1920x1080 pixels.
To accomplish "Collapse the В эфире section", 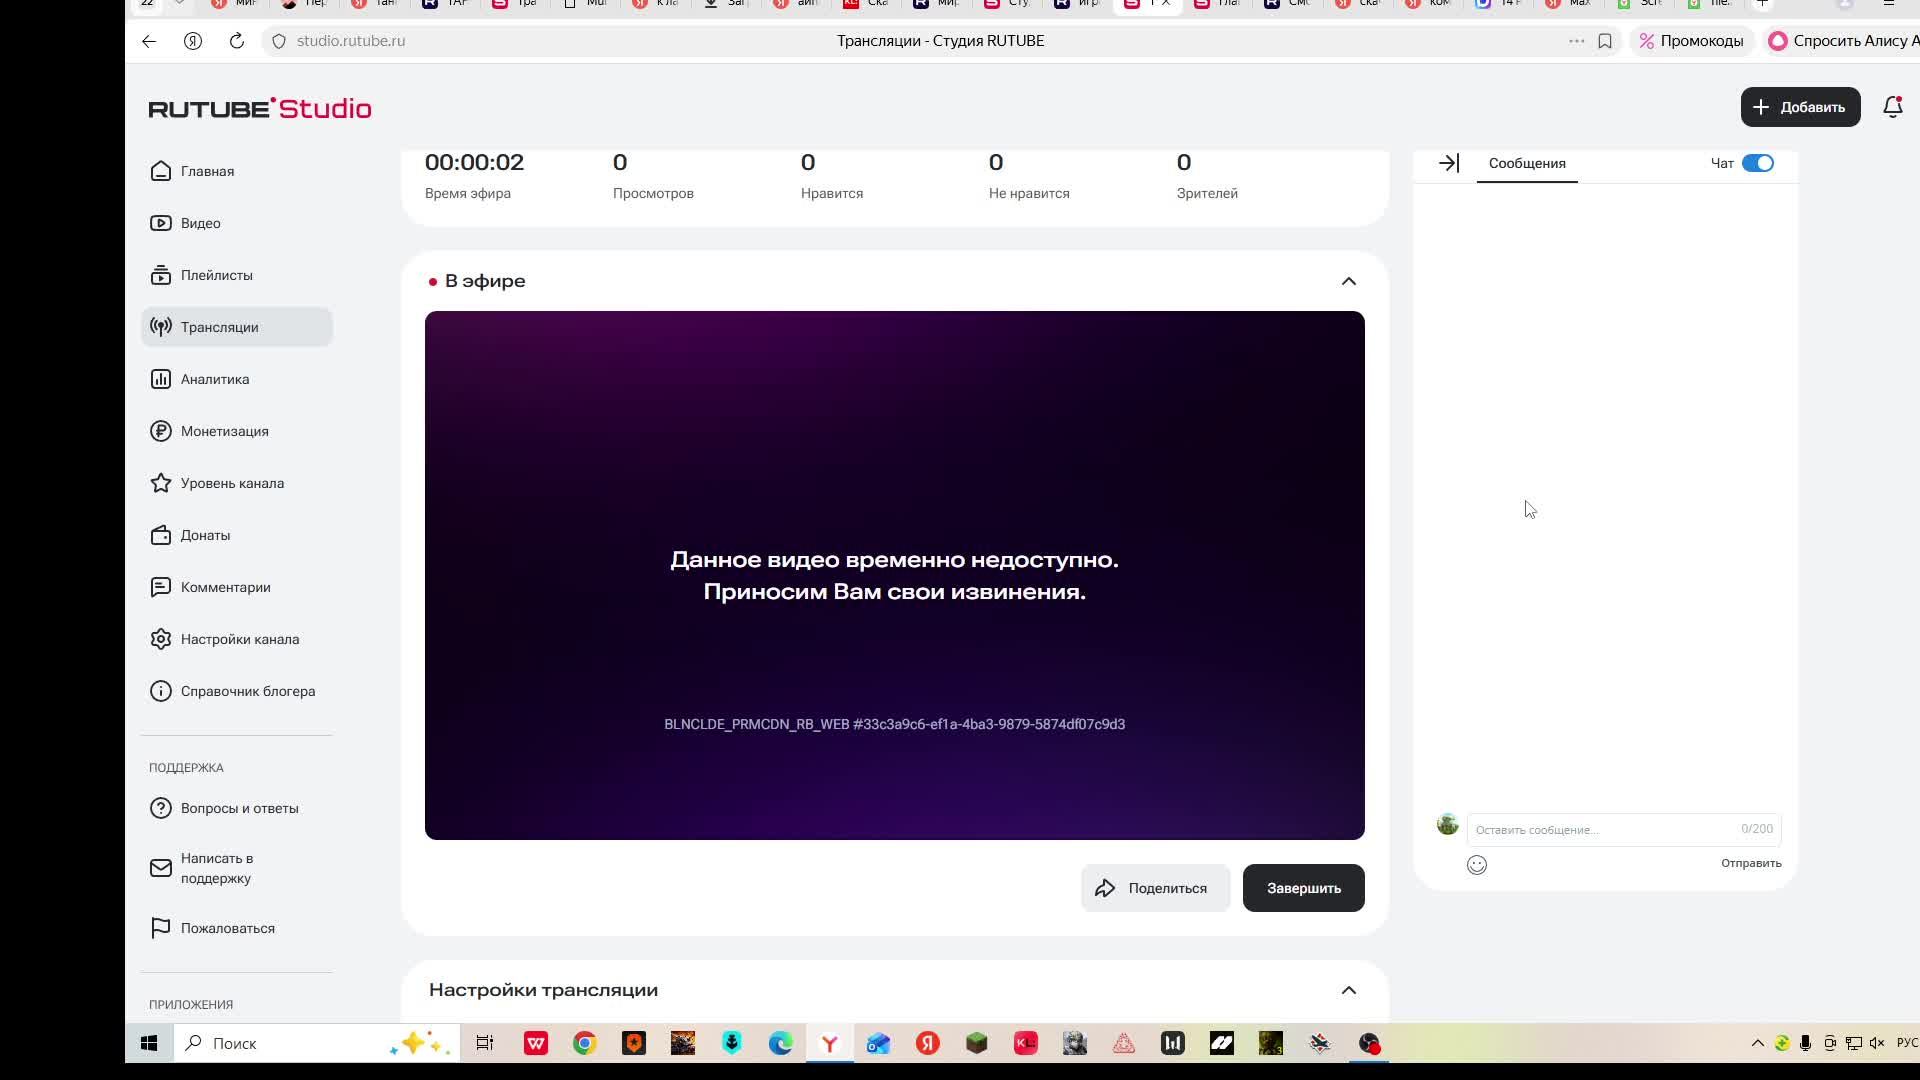I will [x=1349, y=281].
